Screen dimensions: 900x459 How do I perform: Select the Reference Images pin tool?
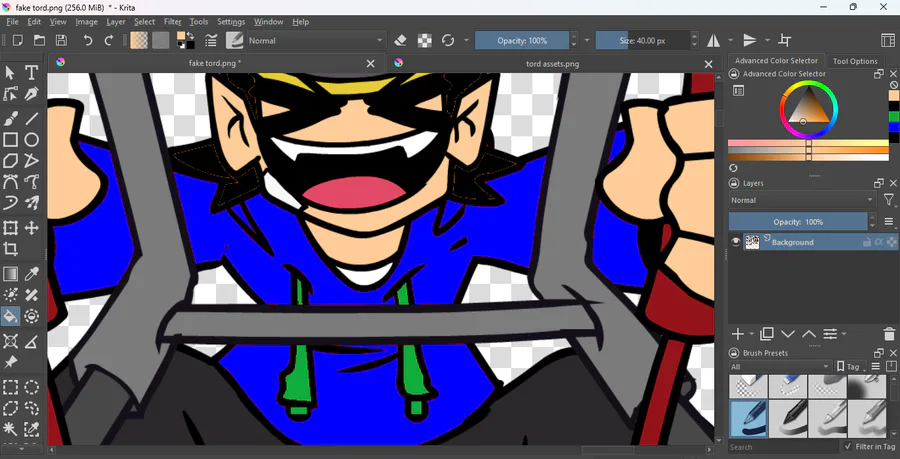click(10, 363)
